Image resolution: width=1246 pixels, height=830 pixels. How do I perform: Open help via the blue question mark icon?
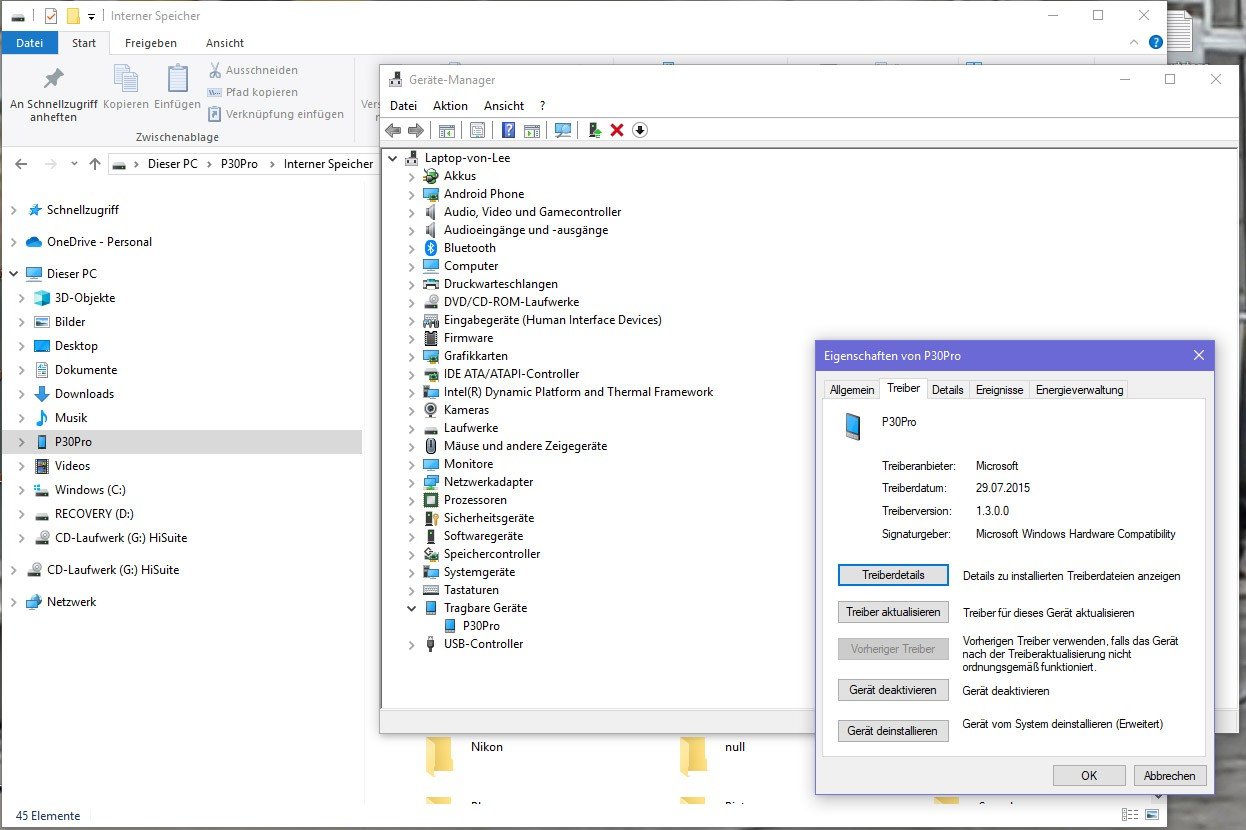[x=508, y=130]
